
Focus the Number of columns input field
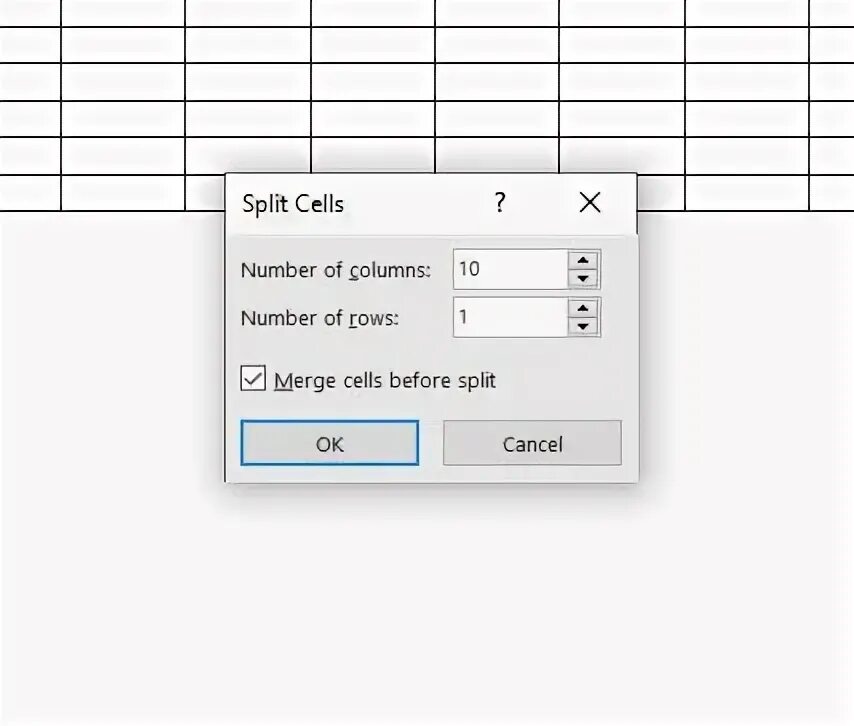coord(509,269)
